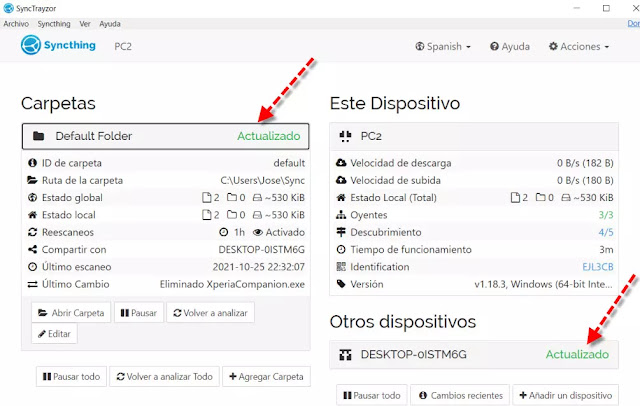Minimize the SyncTrayzor window
This screenshot has height=406, width=640.
coord(576,8)
